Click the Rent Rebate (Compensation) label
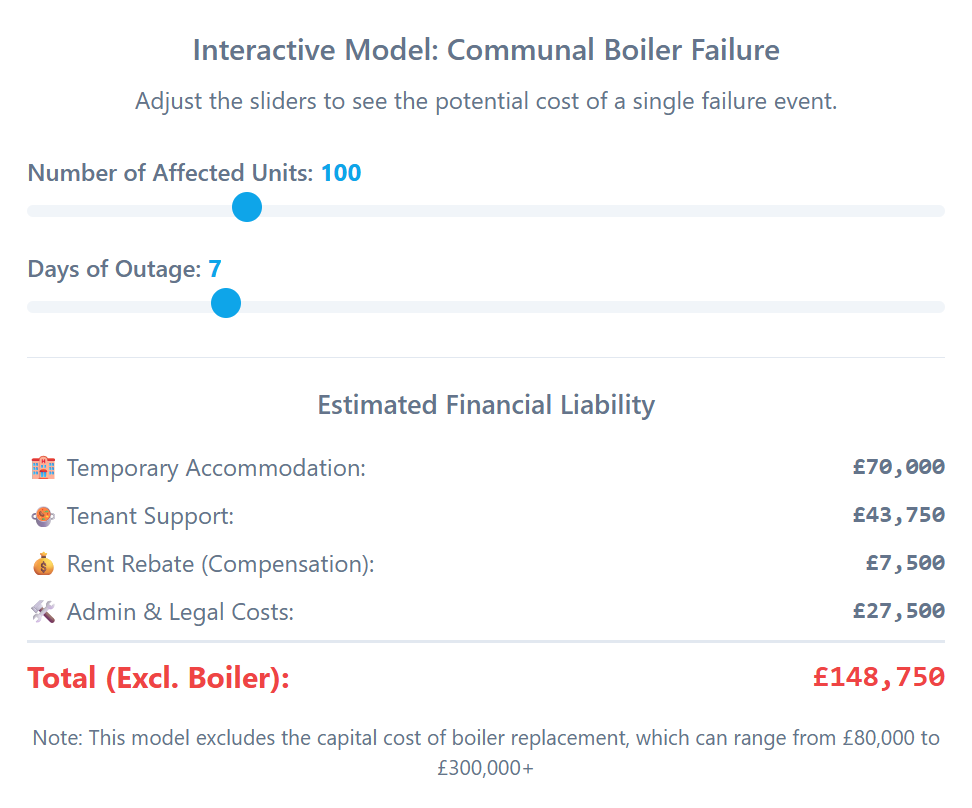Viewport: 972px width, 808px height. click(220, 564)
